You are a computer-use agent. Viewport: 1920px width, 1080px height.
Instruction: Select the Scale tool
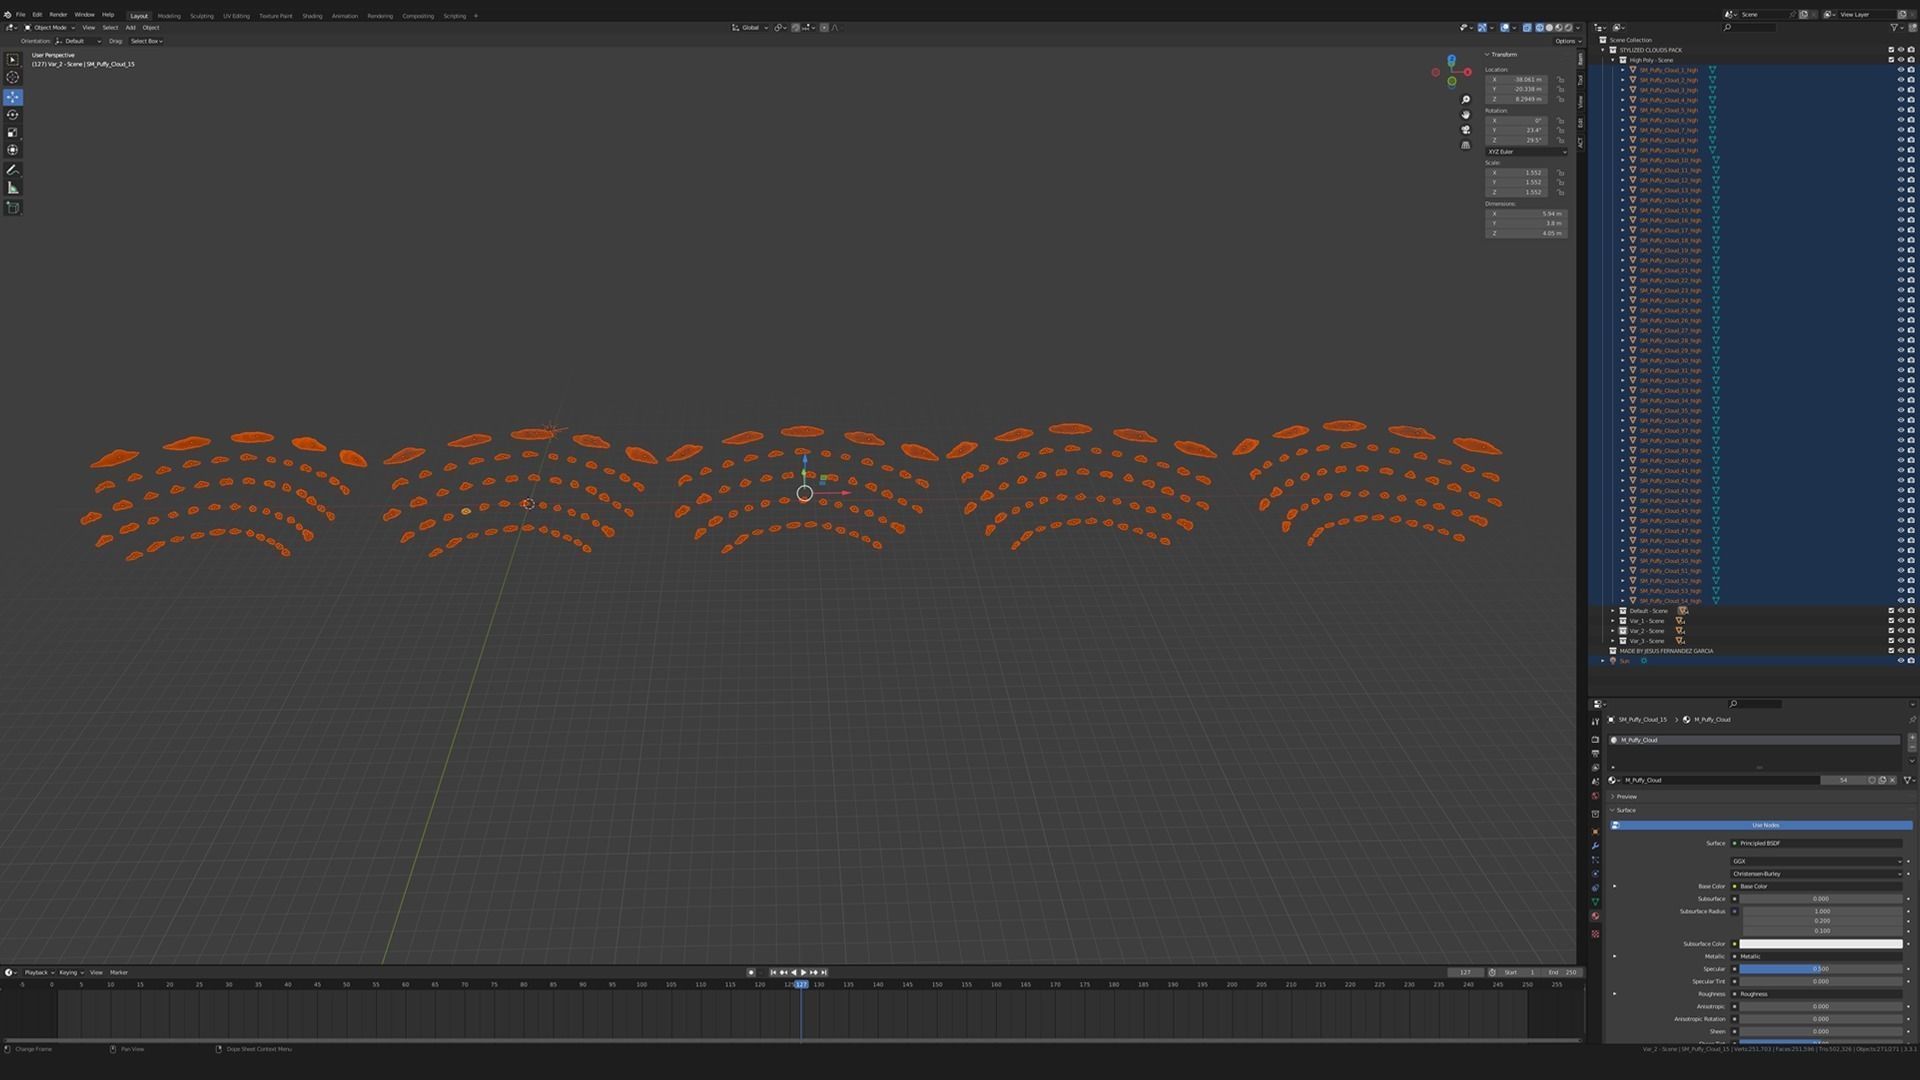tap(13, 133)
